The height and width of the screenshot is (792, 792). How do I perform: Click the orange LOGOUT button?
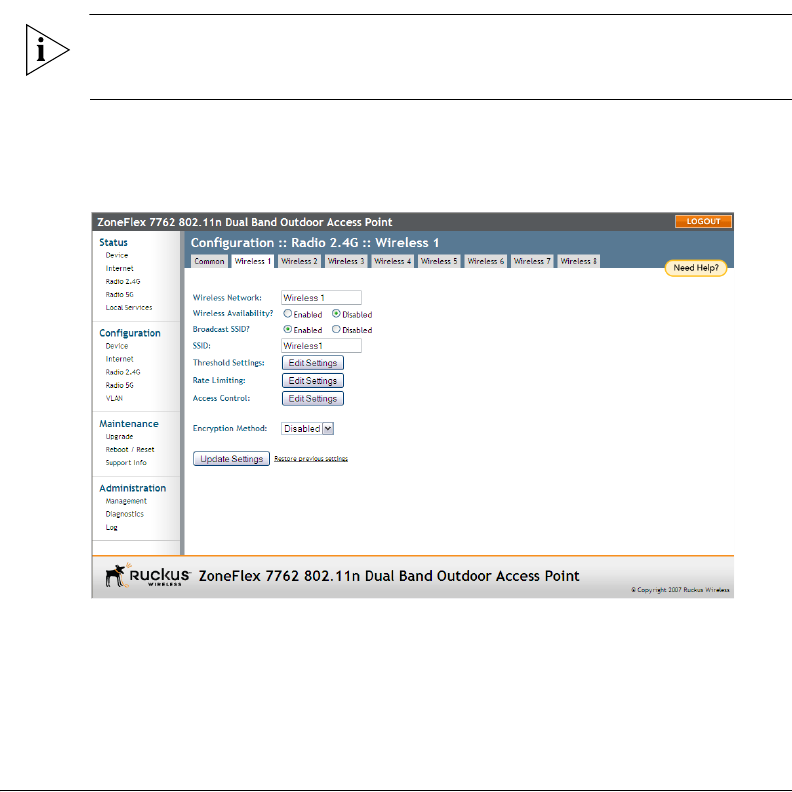coord(703,221)
